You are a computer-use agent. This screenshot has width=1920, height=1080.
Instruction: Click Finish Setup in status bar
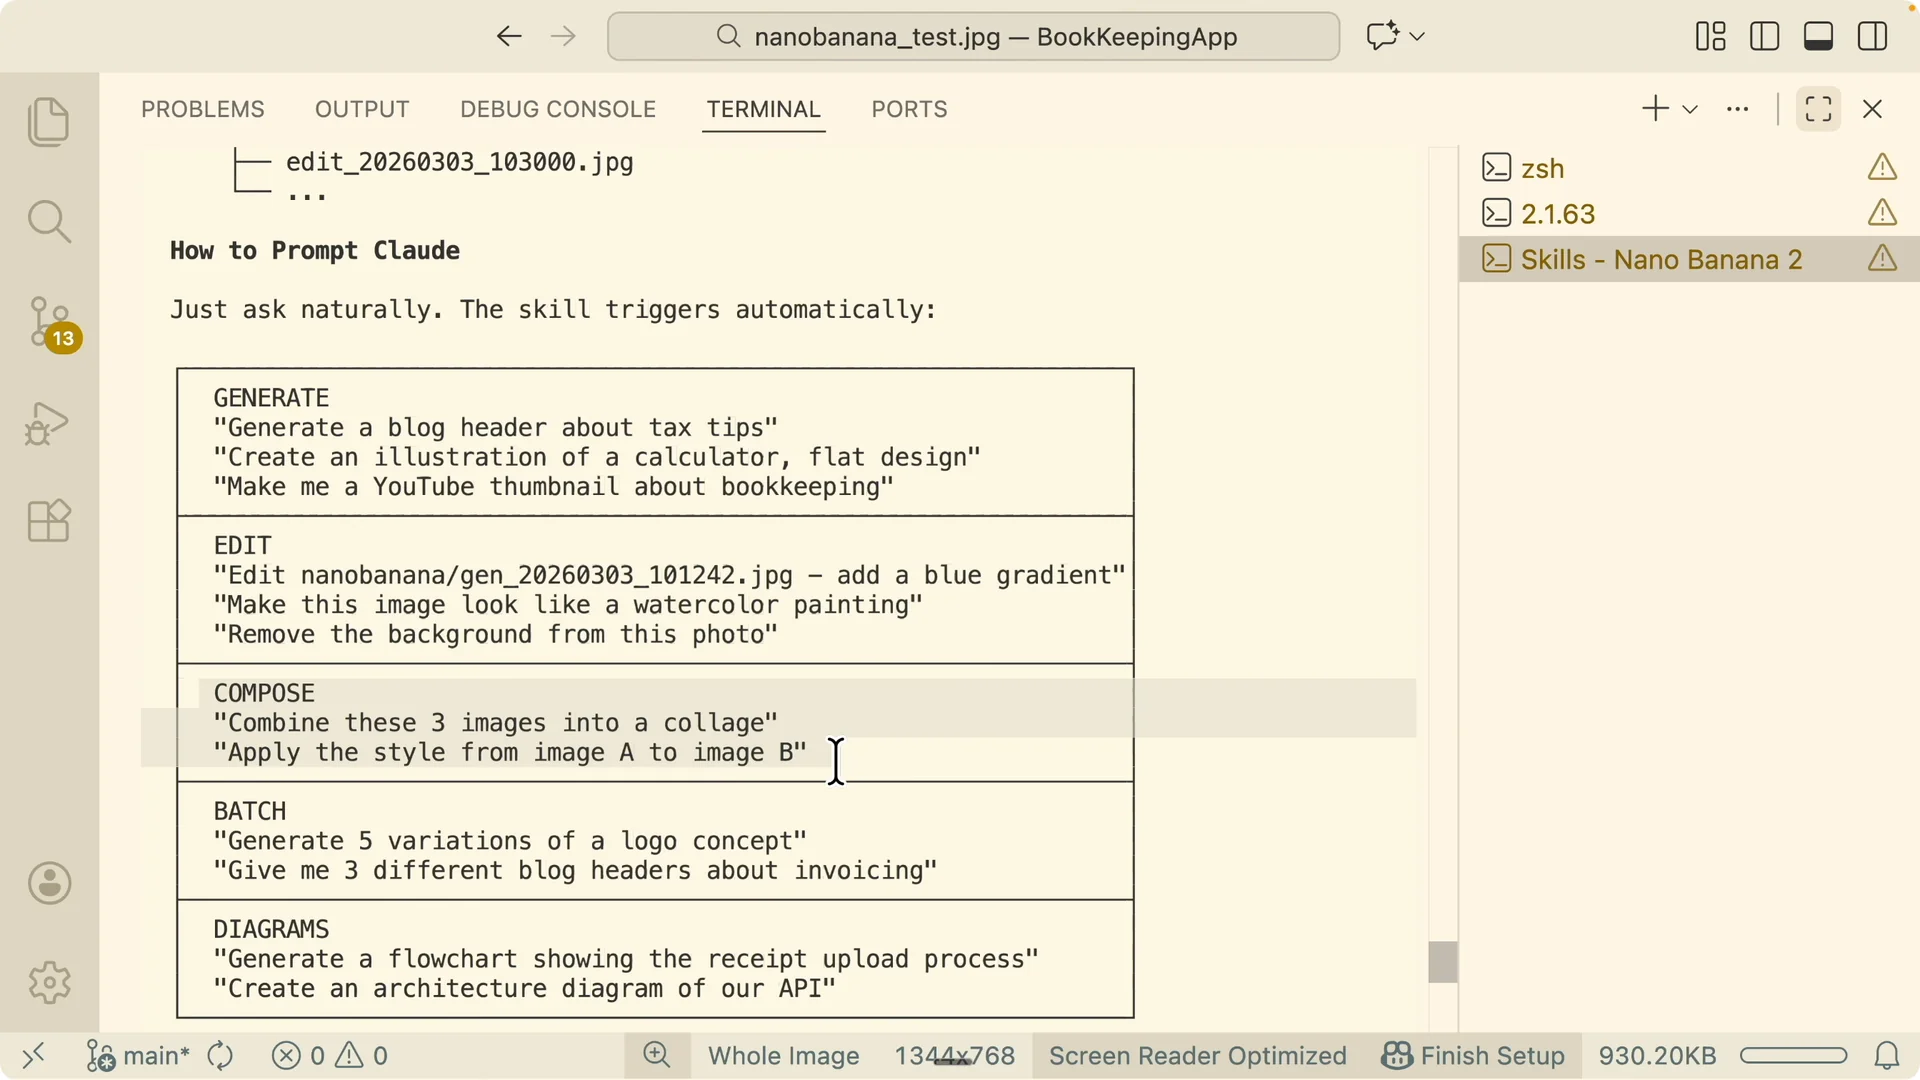coord(1473,1055)
